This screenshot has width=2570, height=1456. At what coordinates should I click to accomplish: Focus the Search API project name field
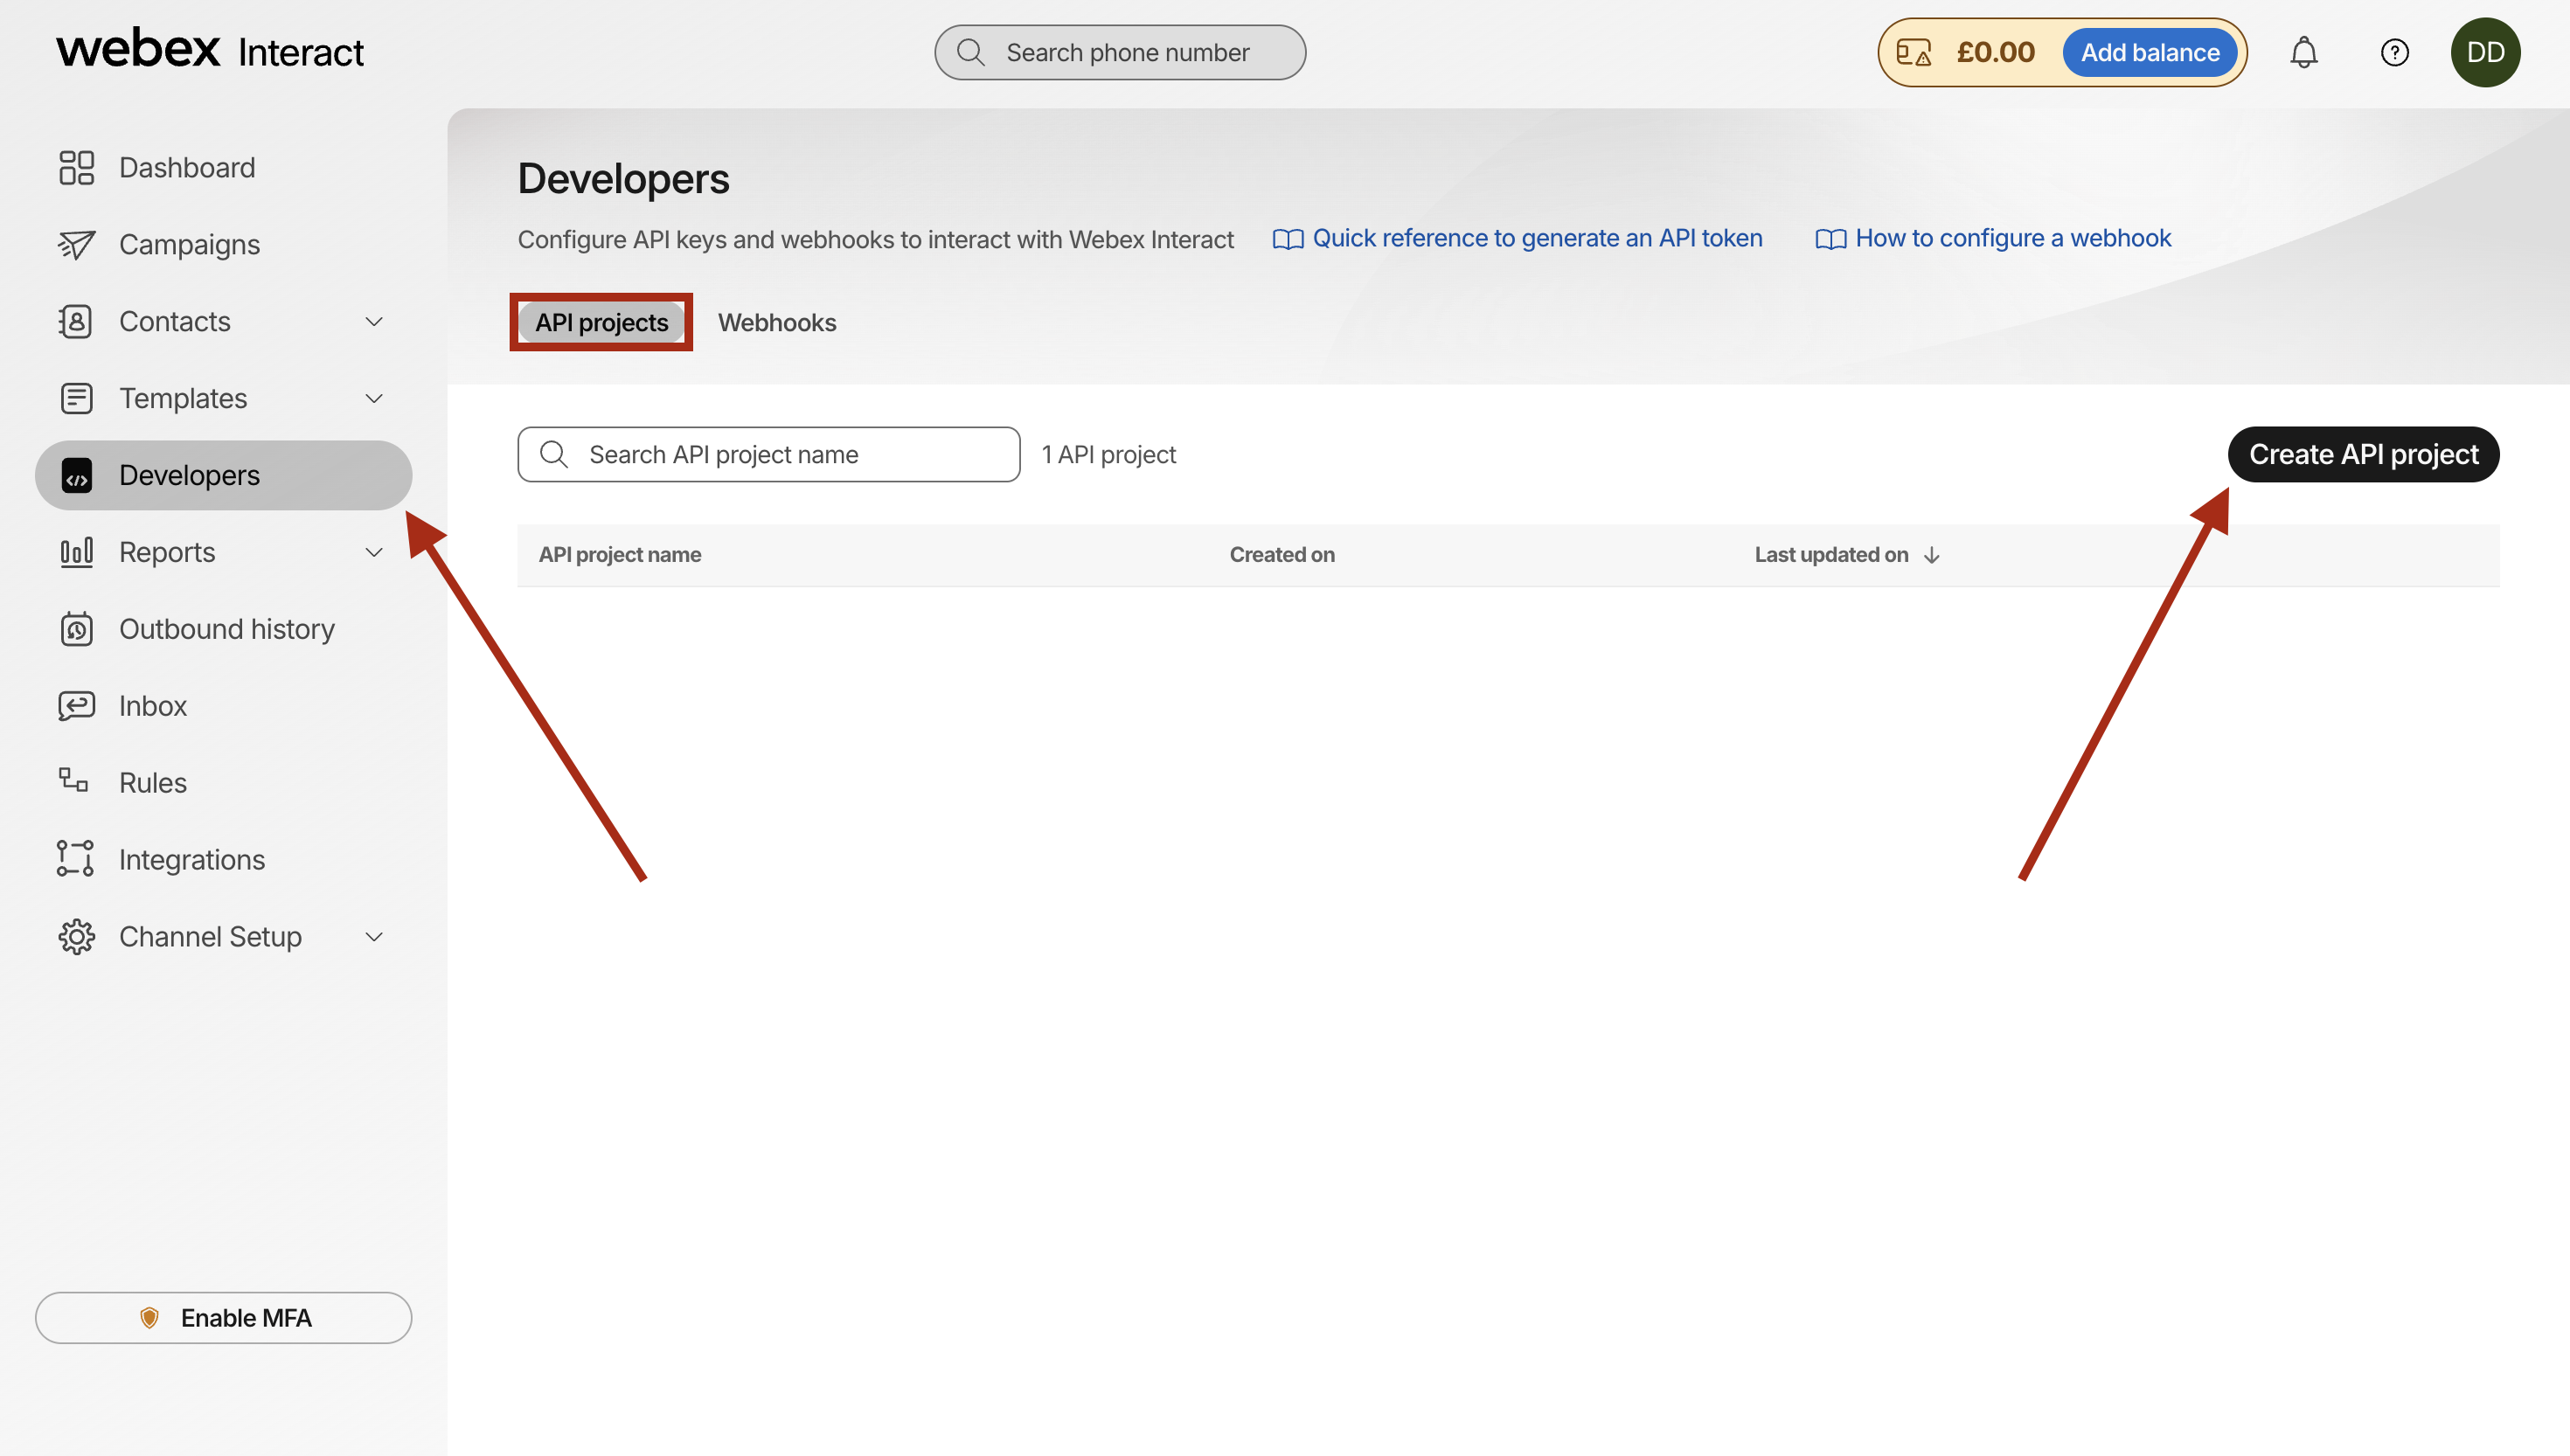coord(769,454)
